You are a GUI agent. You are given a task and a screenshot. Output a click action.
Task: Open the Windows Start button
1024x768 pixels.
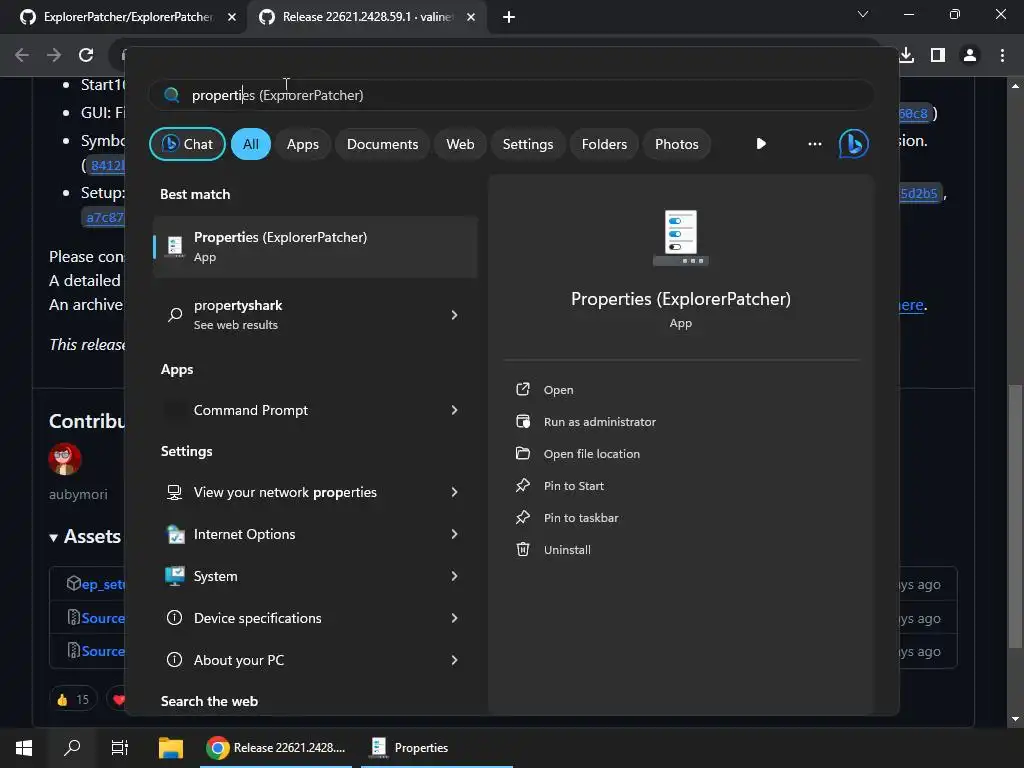24,748
